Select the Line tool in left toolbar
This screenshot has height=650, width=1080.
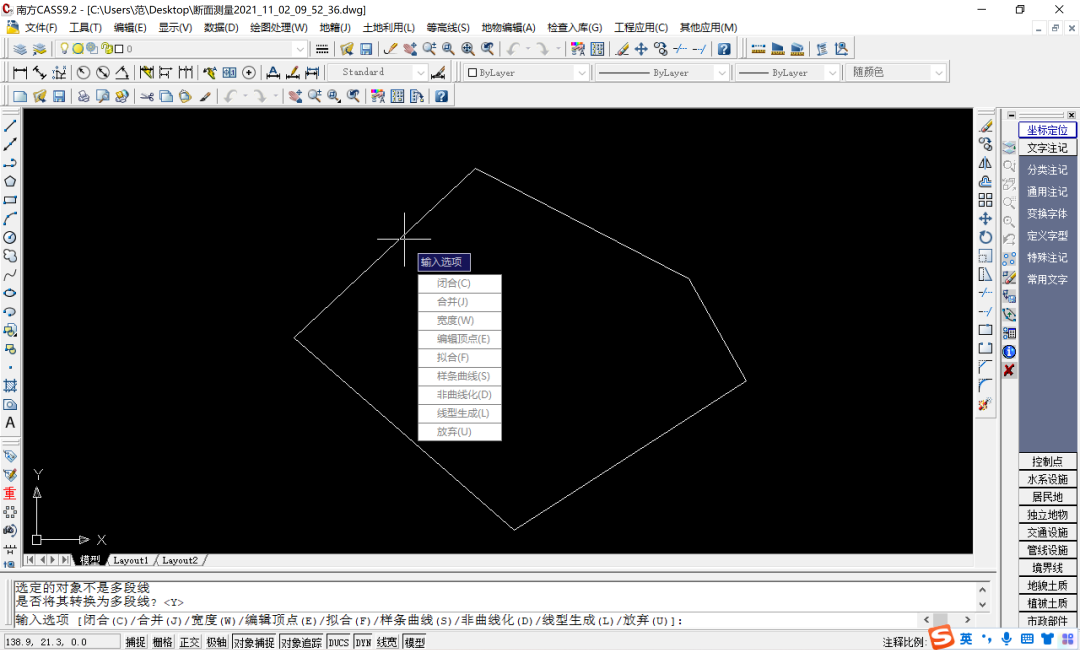tap(10, 126)
